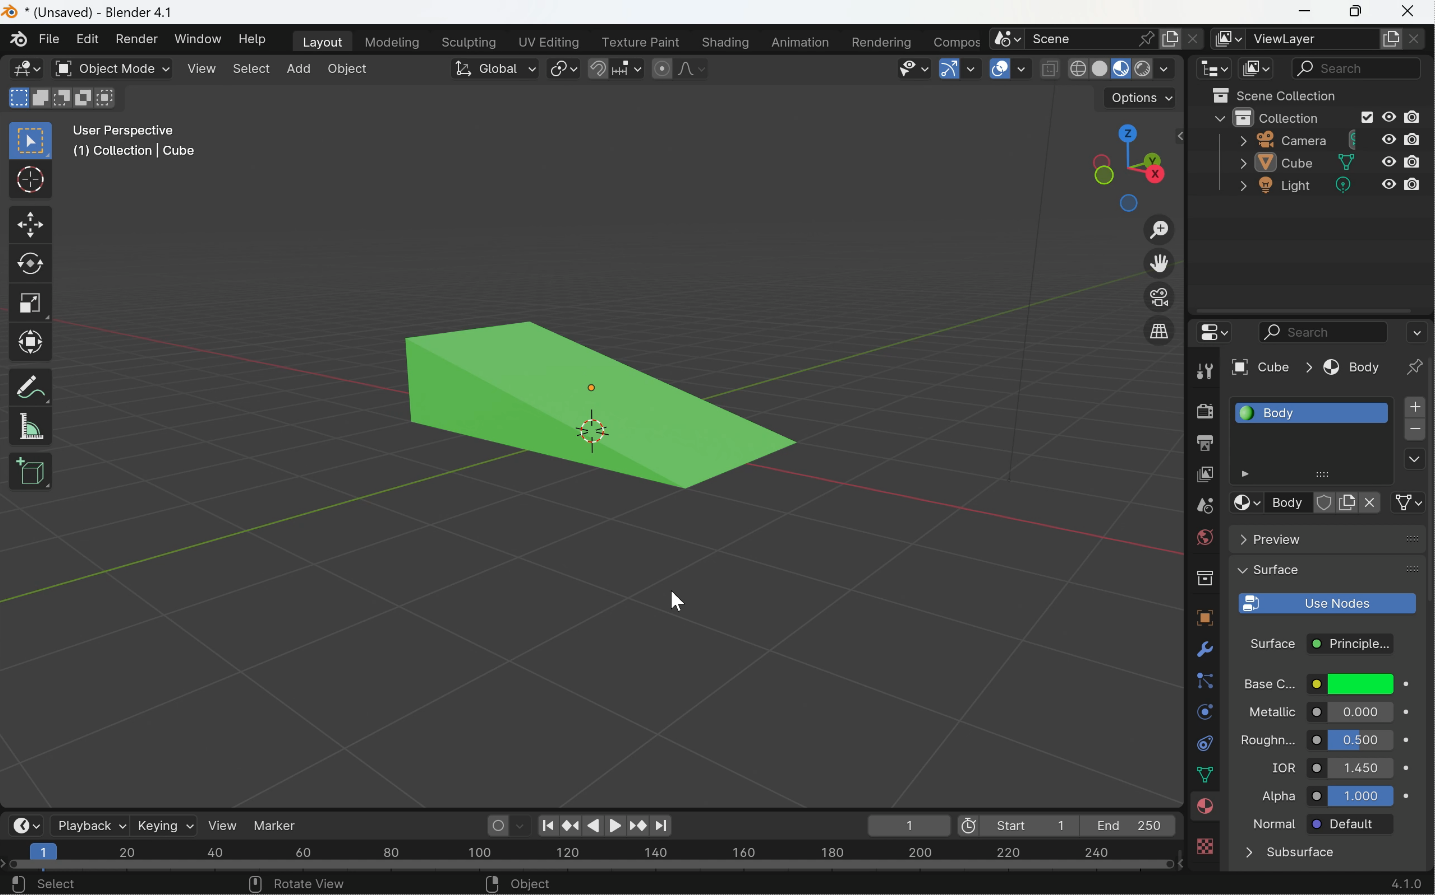
Task: Open the View Layer properties tab
Action: point(1205,475)
